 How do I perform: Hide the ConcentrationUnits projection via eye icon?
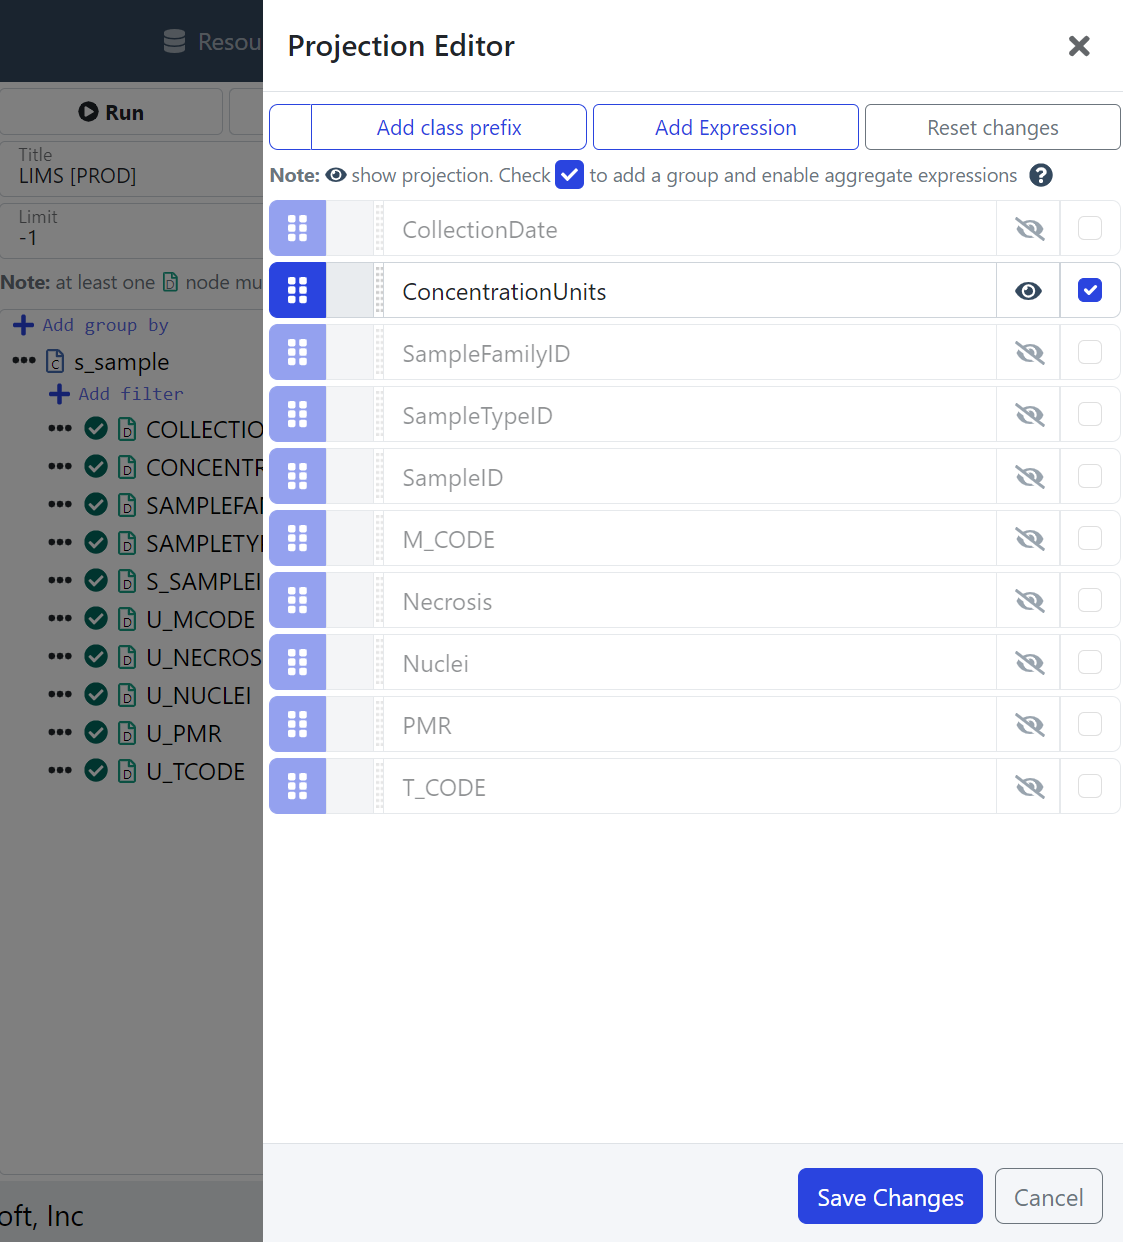pos(1028,291)
